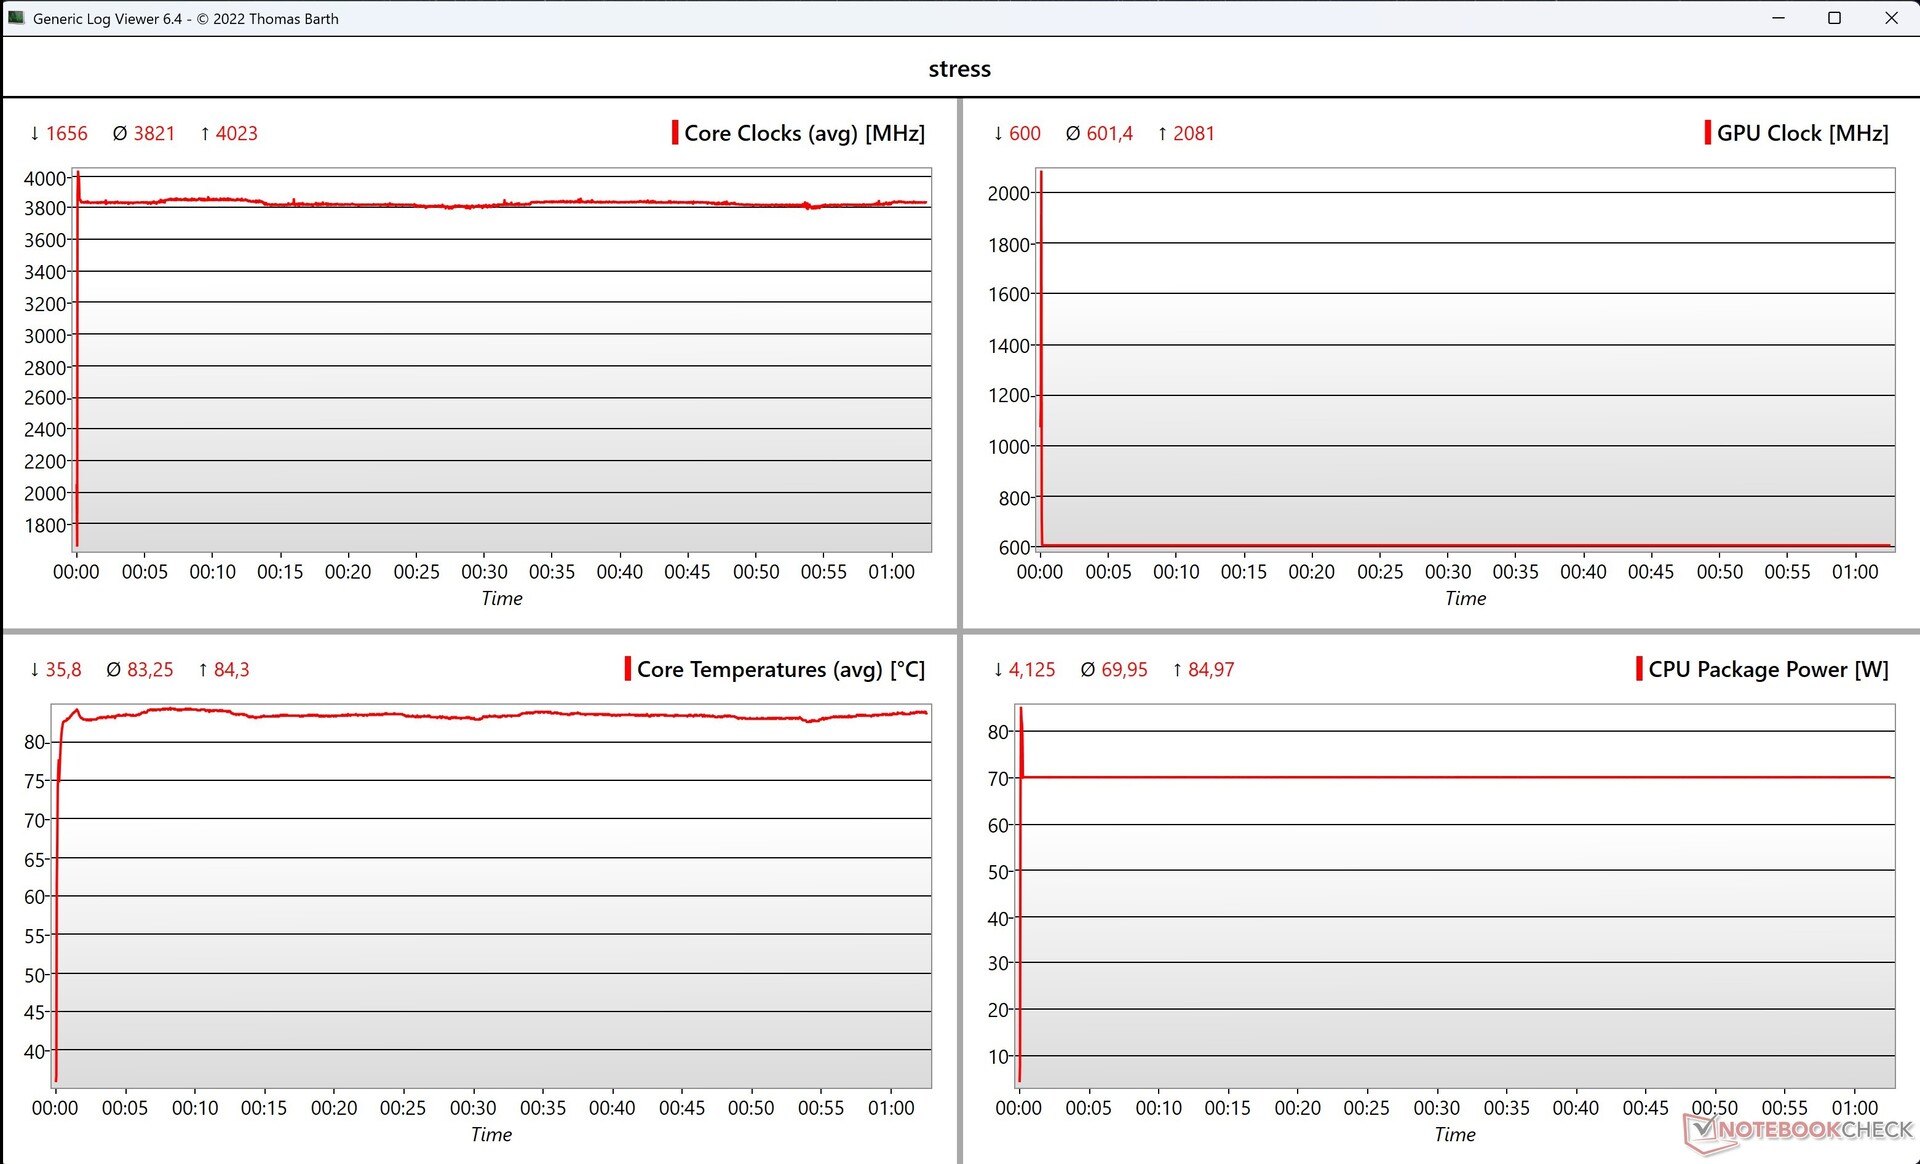Click the GPU Clock average value 601,4
The image size is (1920, 1164).
1109,133
